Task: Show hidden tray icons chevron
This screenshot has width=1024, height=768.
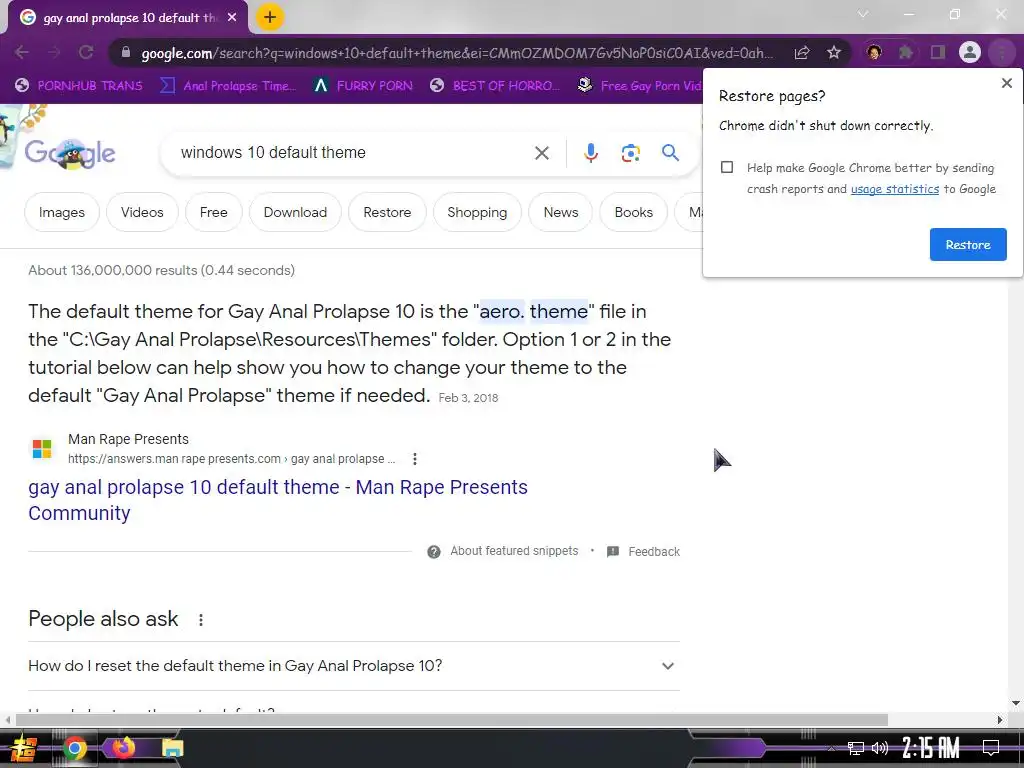Action: pyautogui.click(x=831, y=748)
